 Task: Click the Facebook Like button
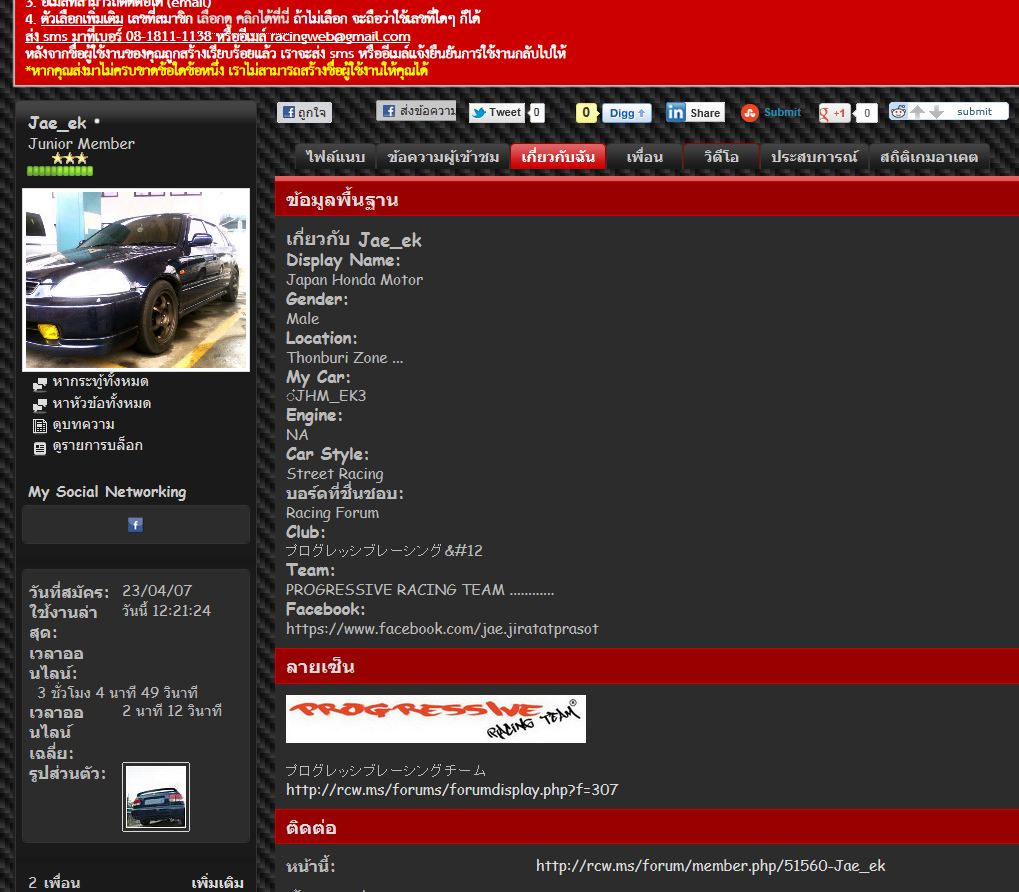(x=304, y=113)
